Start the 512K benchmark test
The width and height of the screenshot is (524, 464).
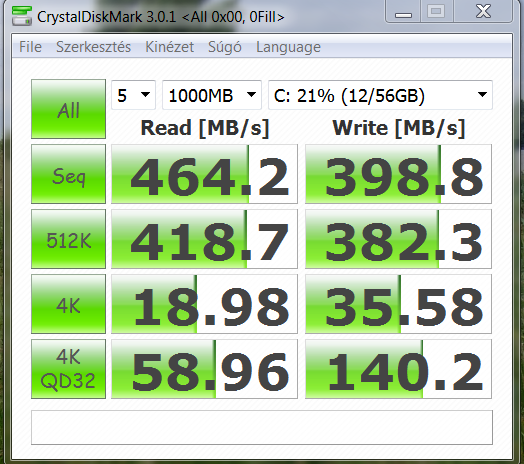69,239
